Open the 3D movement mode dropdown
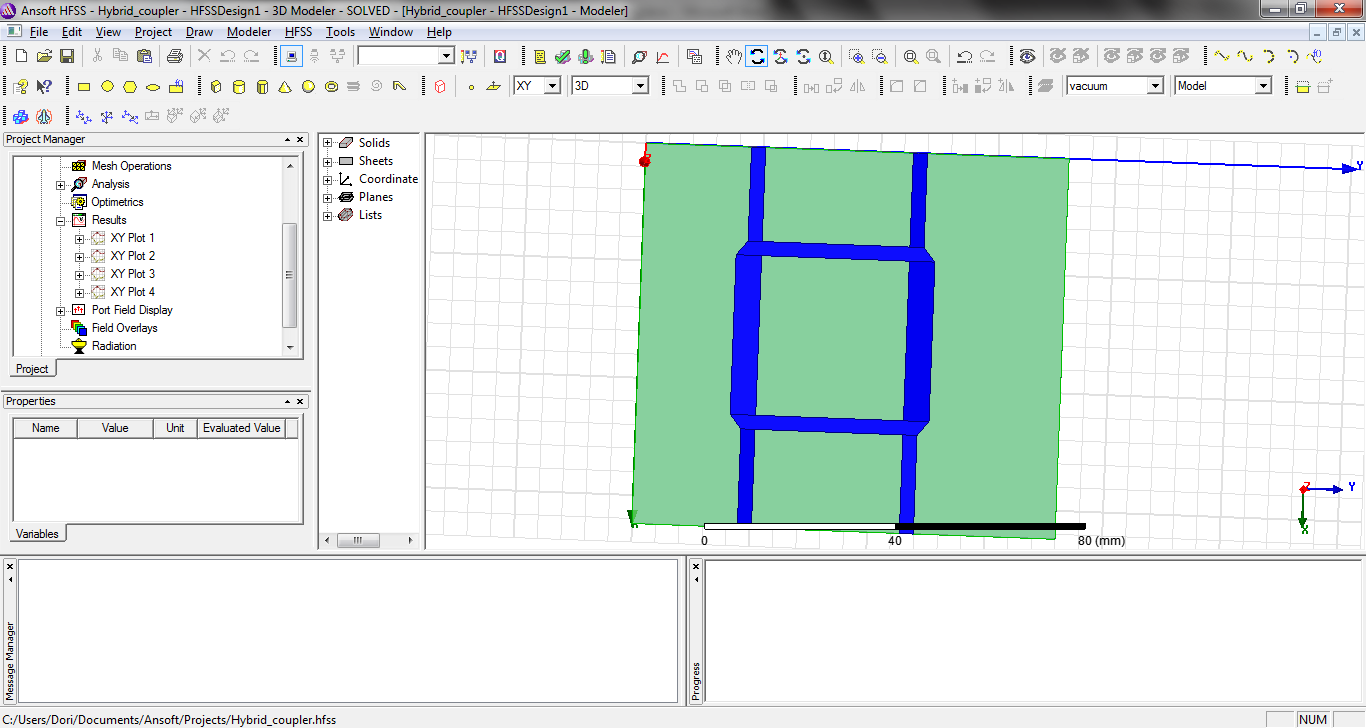Image resolution: width=1366 pixels, height=728 pixels. pyautogui.click(x=640, y=86)
